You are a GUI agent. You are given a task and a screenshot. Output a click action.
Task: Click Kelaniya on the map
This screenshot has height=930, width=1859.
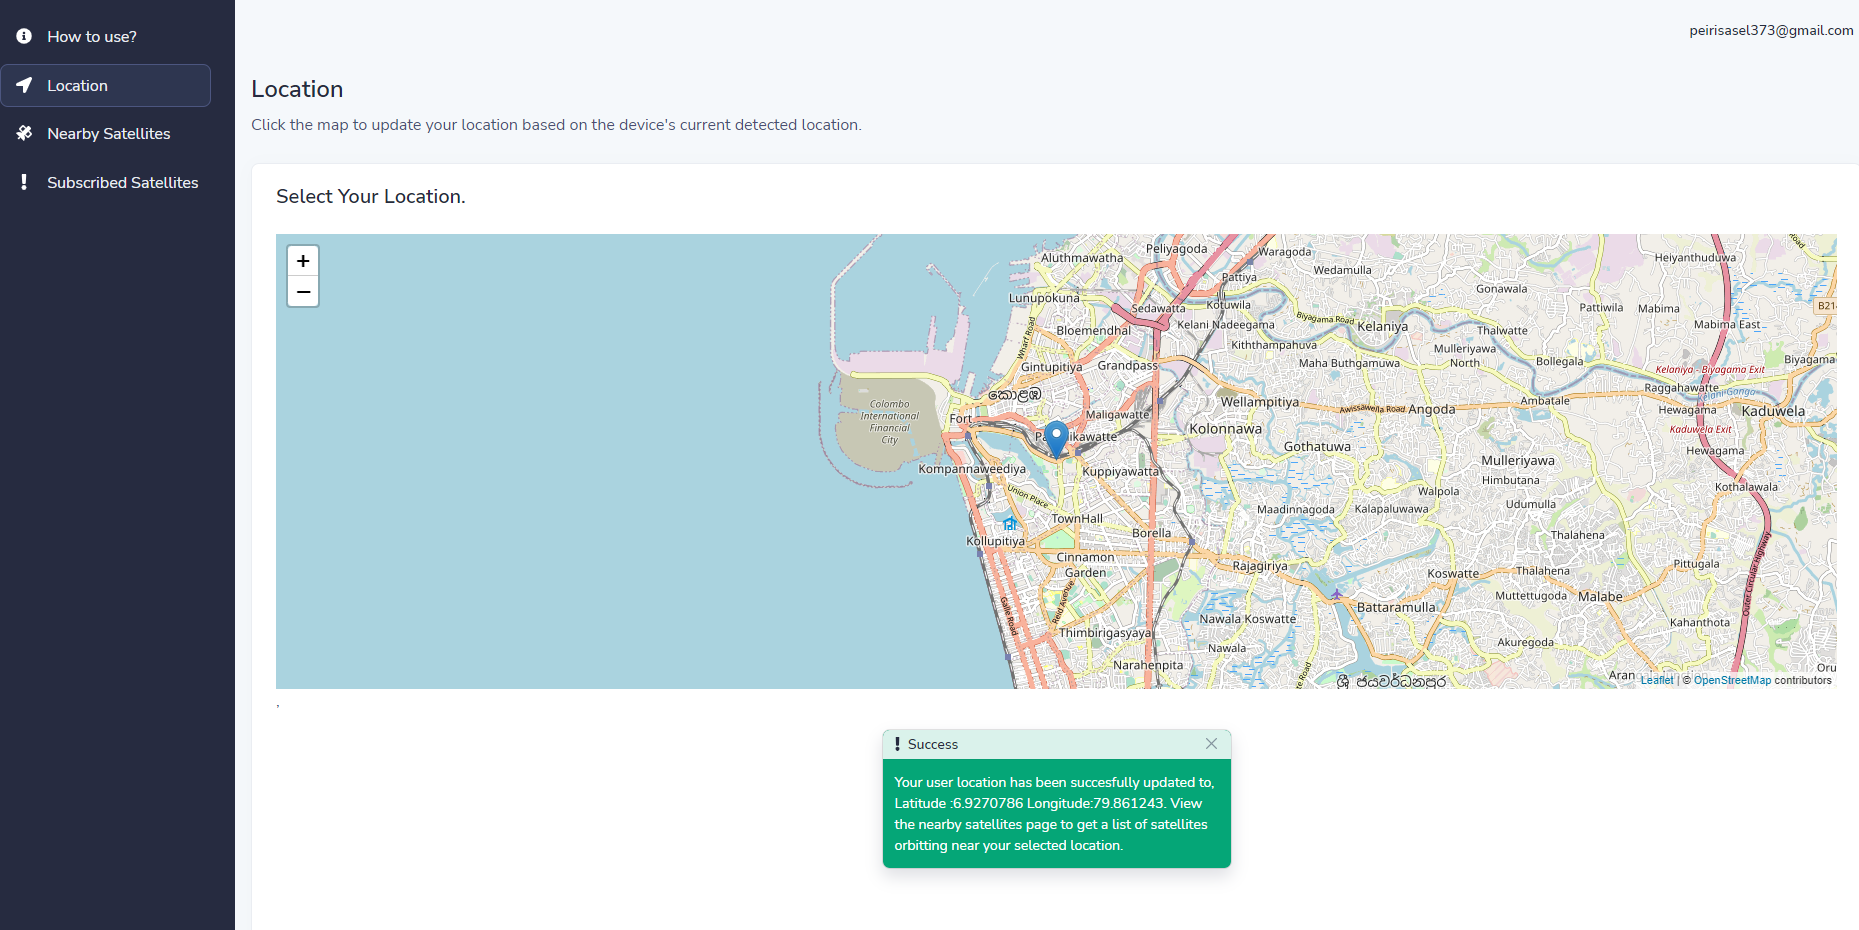click(x=1382, y=326)
